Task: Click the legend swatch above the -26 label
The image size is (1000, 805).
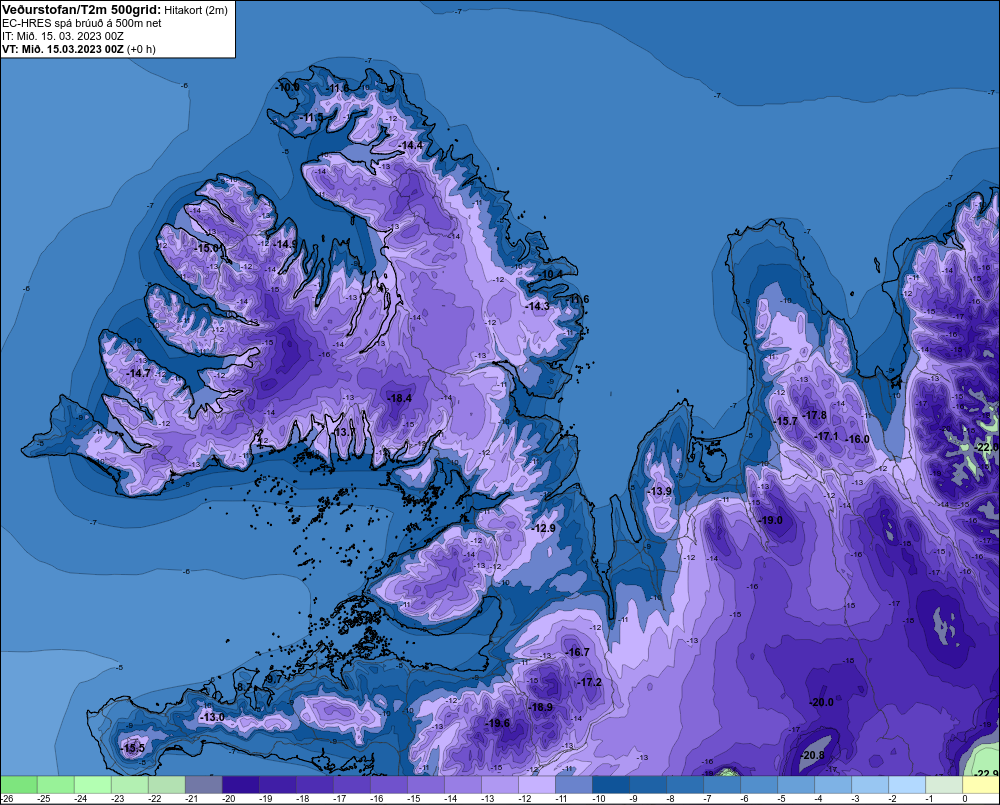Action: 18,785
